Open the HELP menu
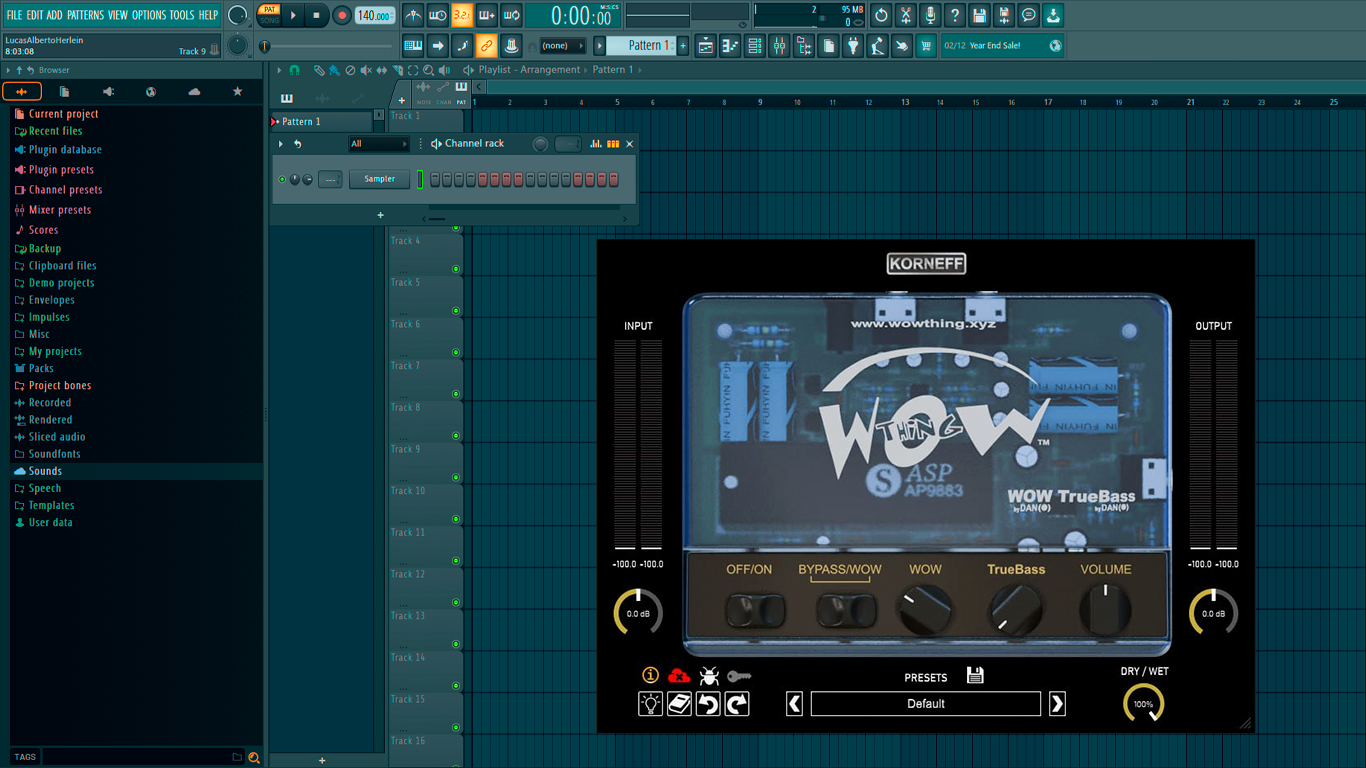 (208, 15)
